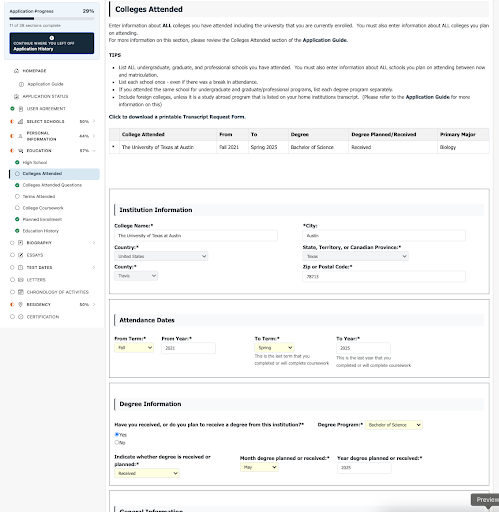Screen dimensions: 499x512
Task: Click the Year degree planned or received field
Action: coord(364,468)
